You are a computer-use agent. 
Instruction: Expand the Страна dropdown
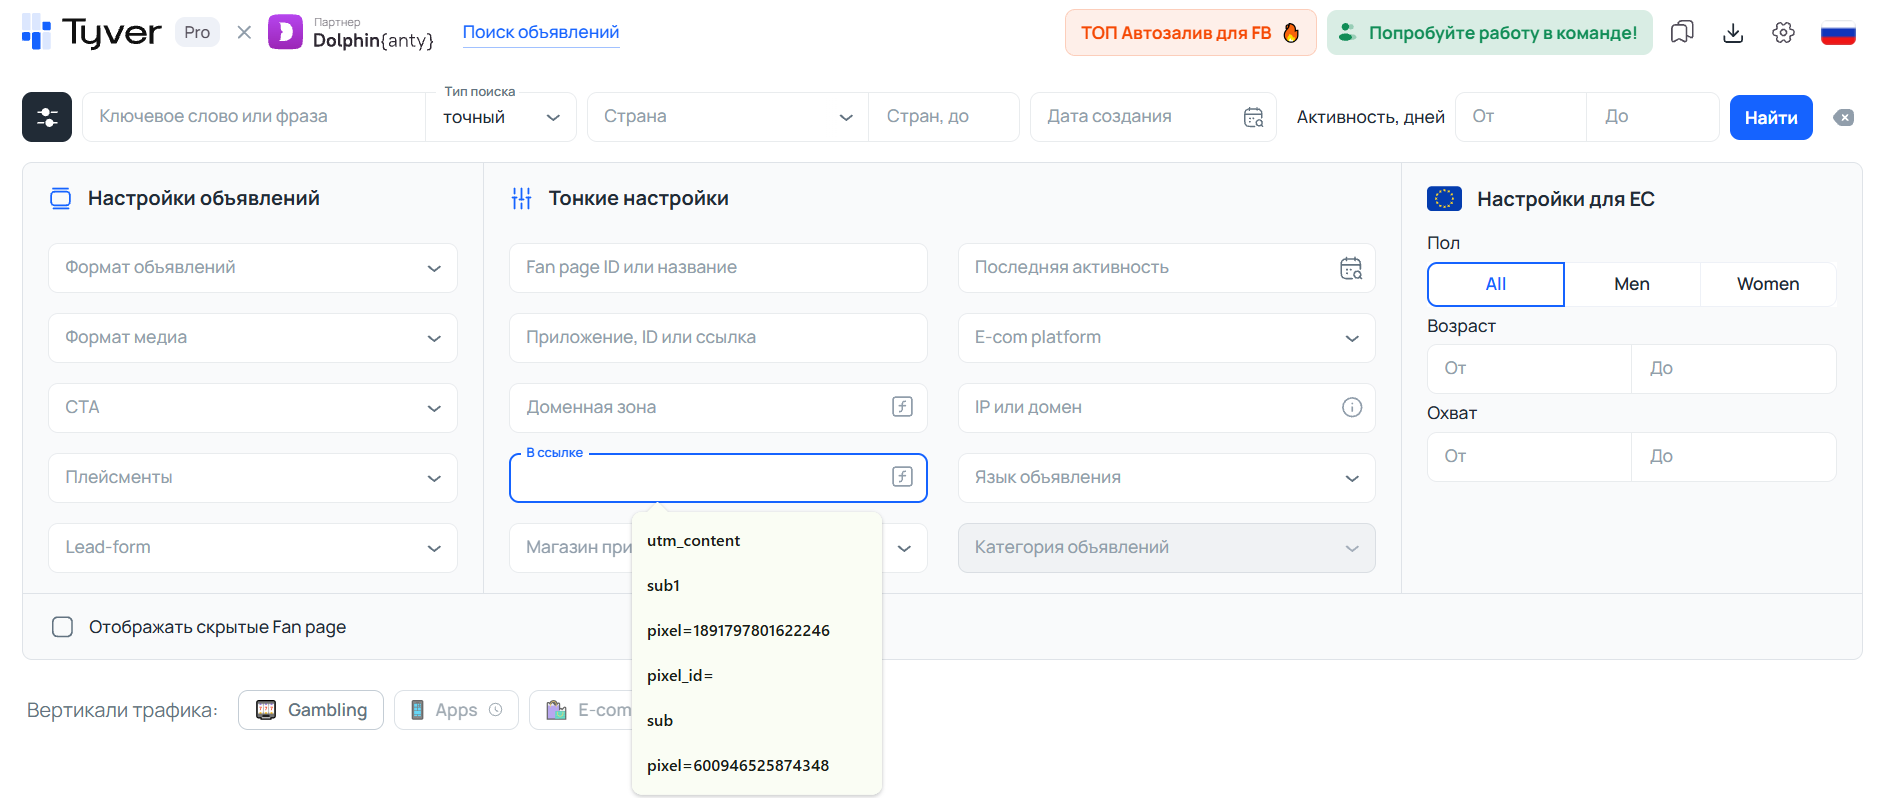pyautogui.click(x=728, y=117)
